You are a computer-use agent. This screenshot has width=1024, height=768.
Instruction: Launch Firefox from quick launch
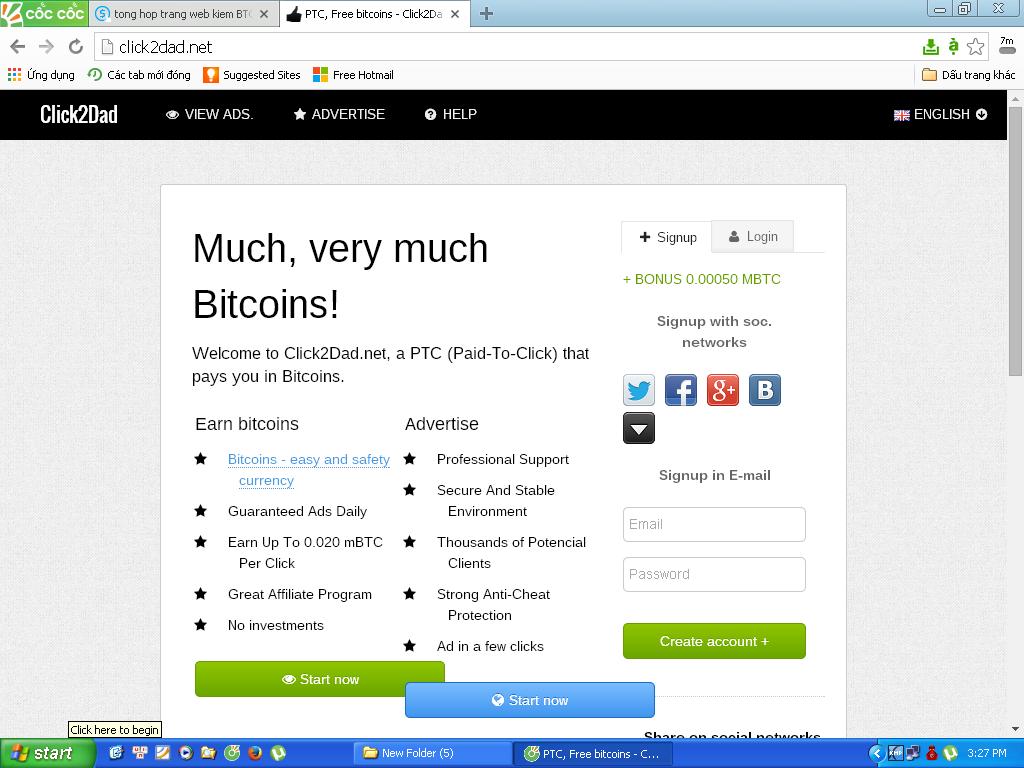pyautogui.click(x=255, y=753)
